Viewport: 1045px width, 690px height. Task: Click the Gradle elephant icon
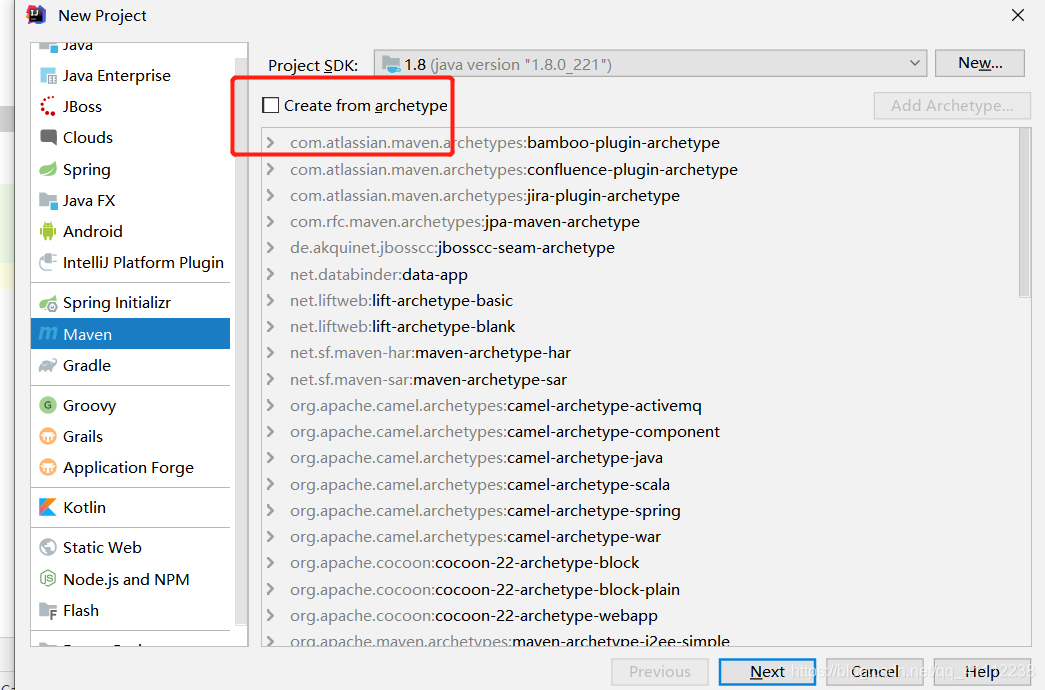[48, 365]
